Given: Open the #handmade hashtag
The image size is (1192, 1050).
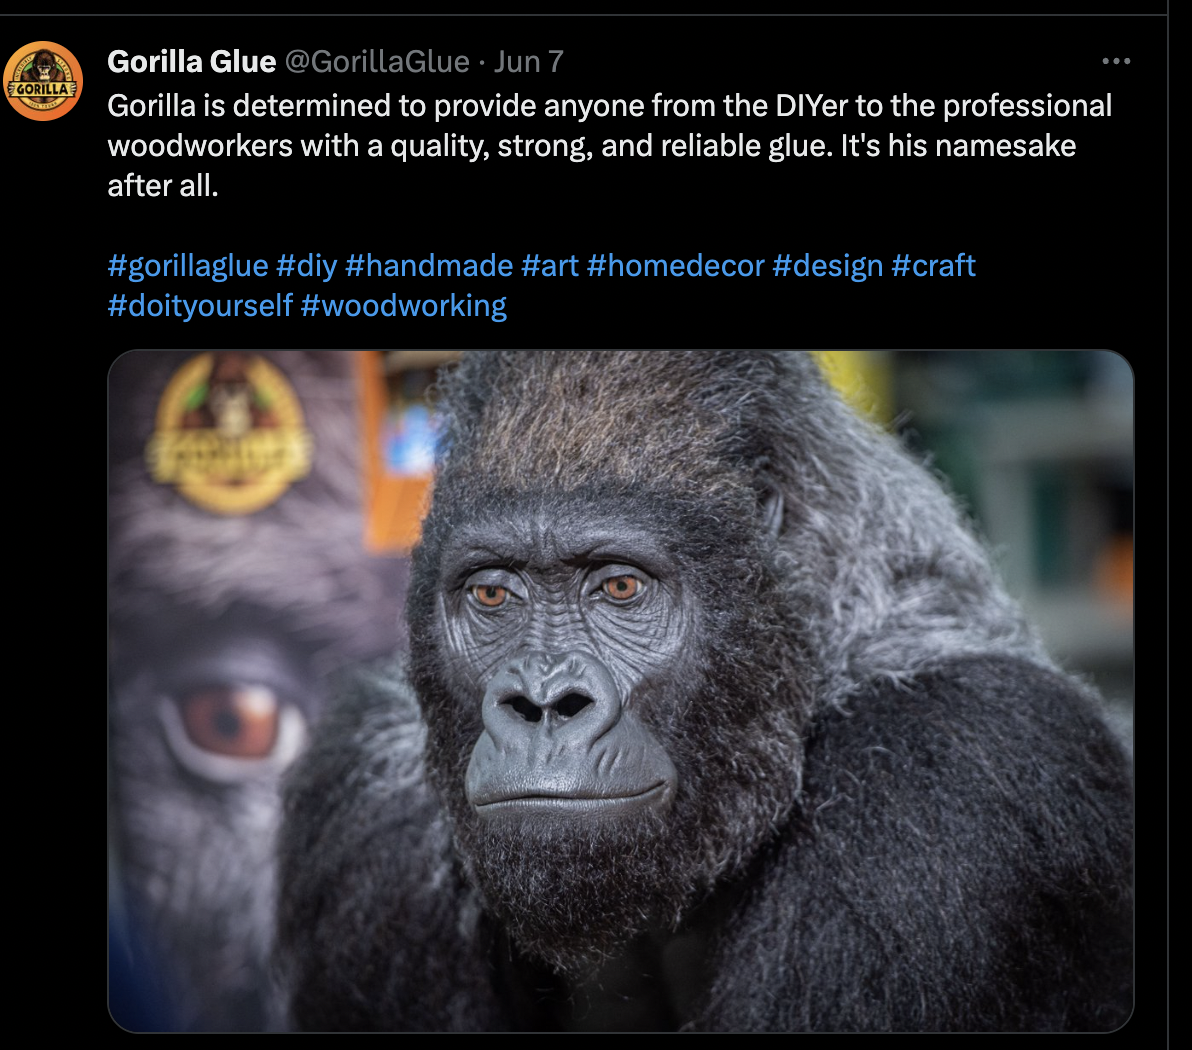Looking at the screenshot, I should [x=429, y=266].
